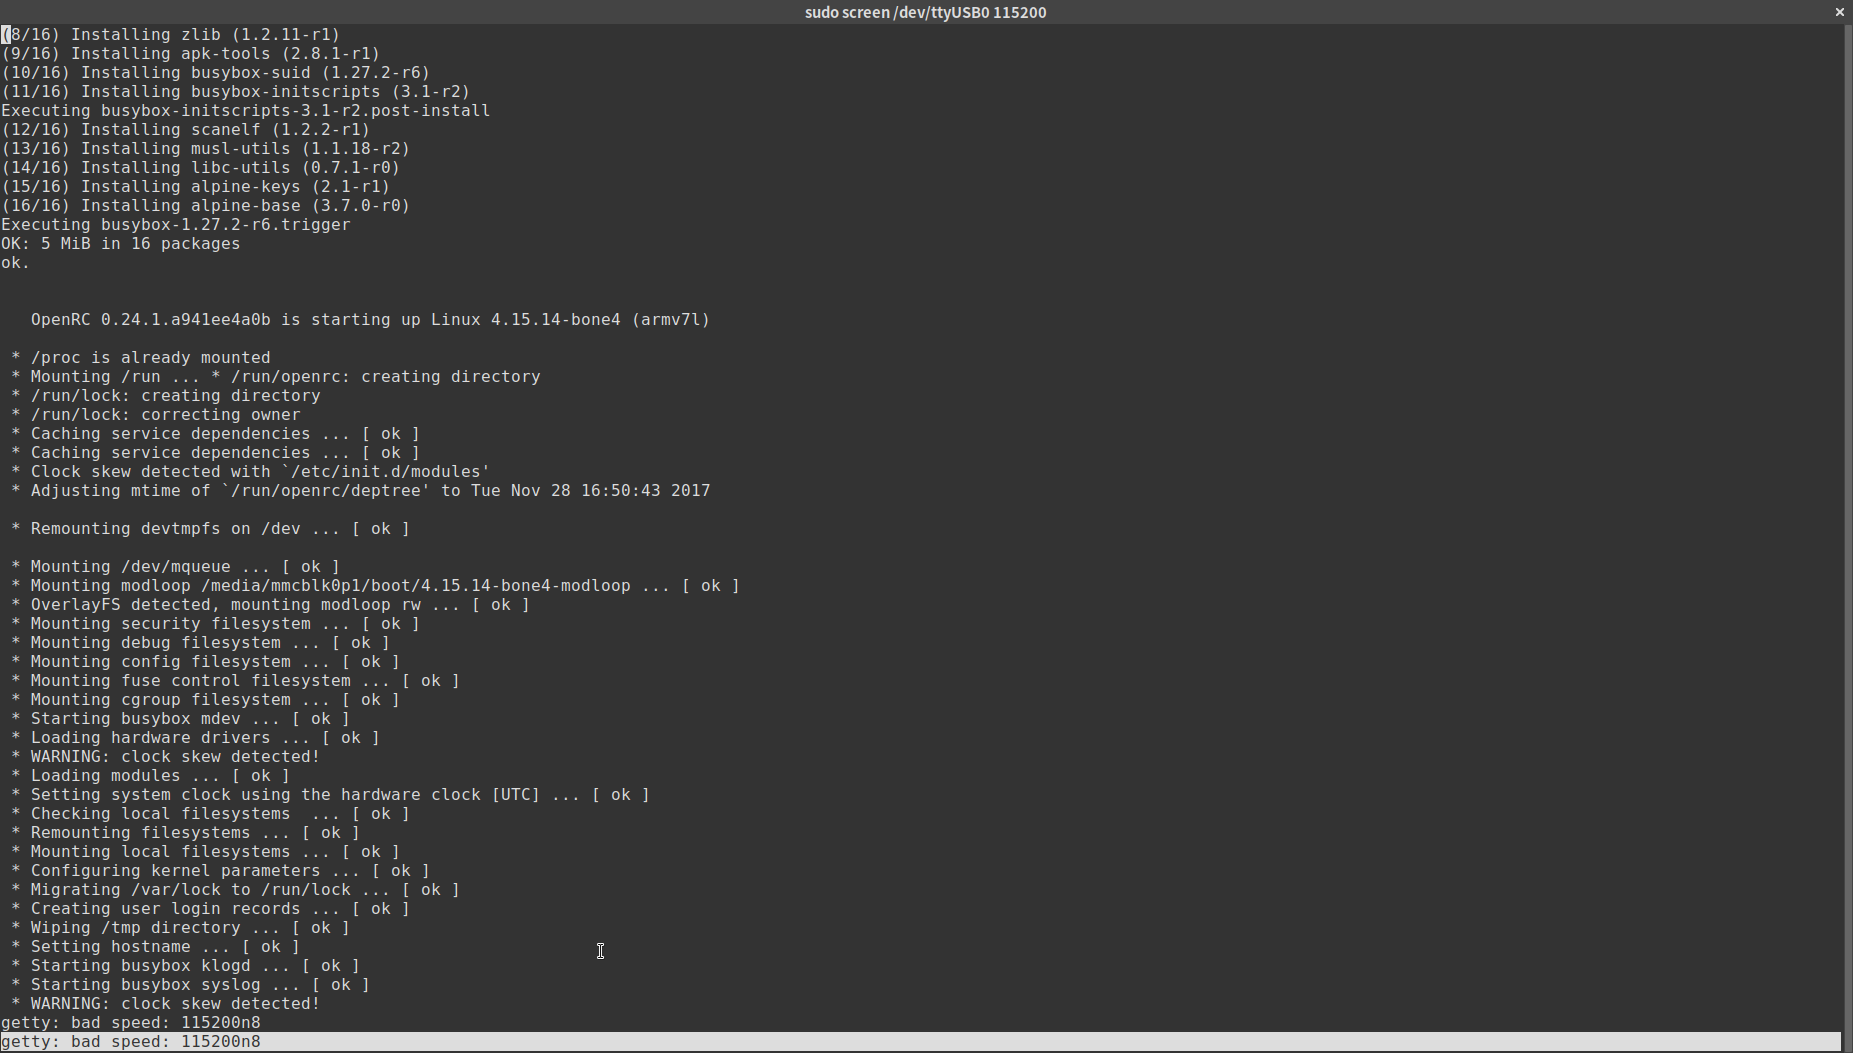The width and height of the screenshot is (1853, 1053).
Task: Click 'Checking local filesystems' line
Action: point(211,813)
